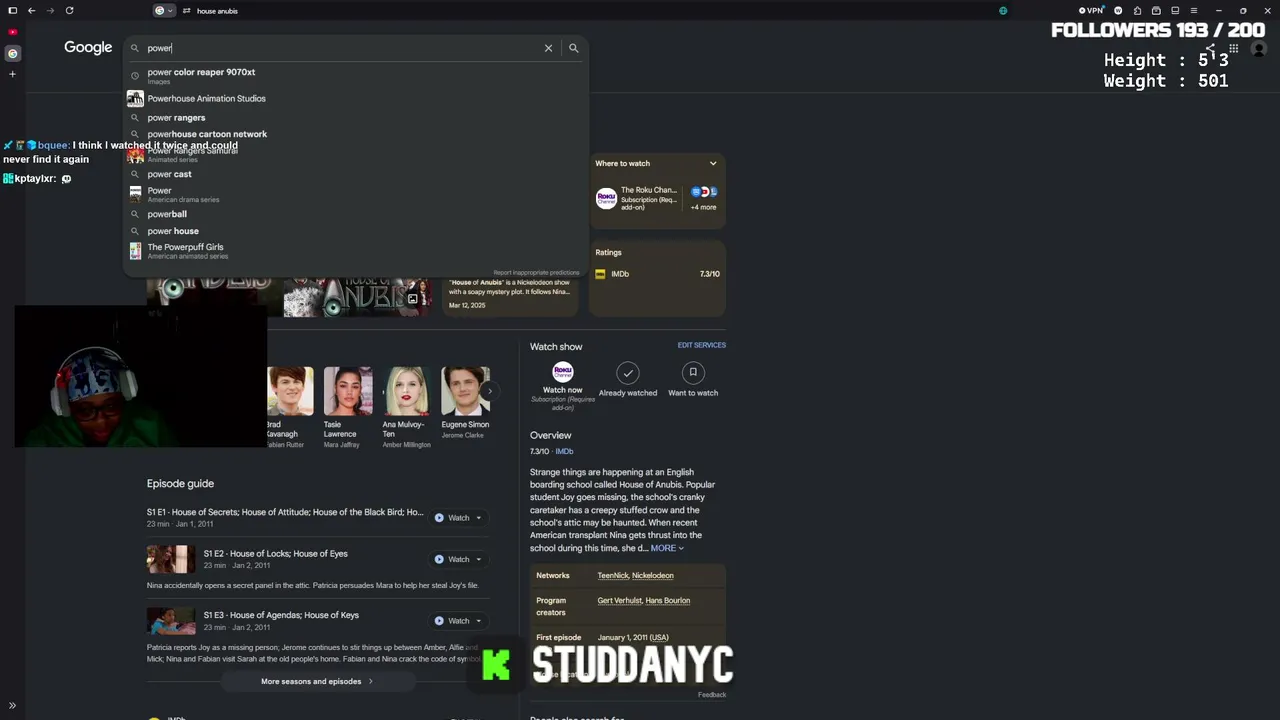Expand overview text with 'MORE'
1280x720 pixels.
(667, 548)
